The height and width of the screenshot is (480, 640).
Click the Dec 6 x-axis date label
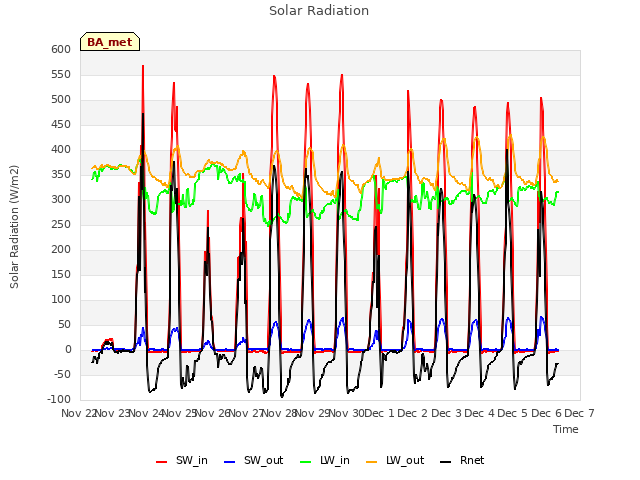click(x=547, y=413)
